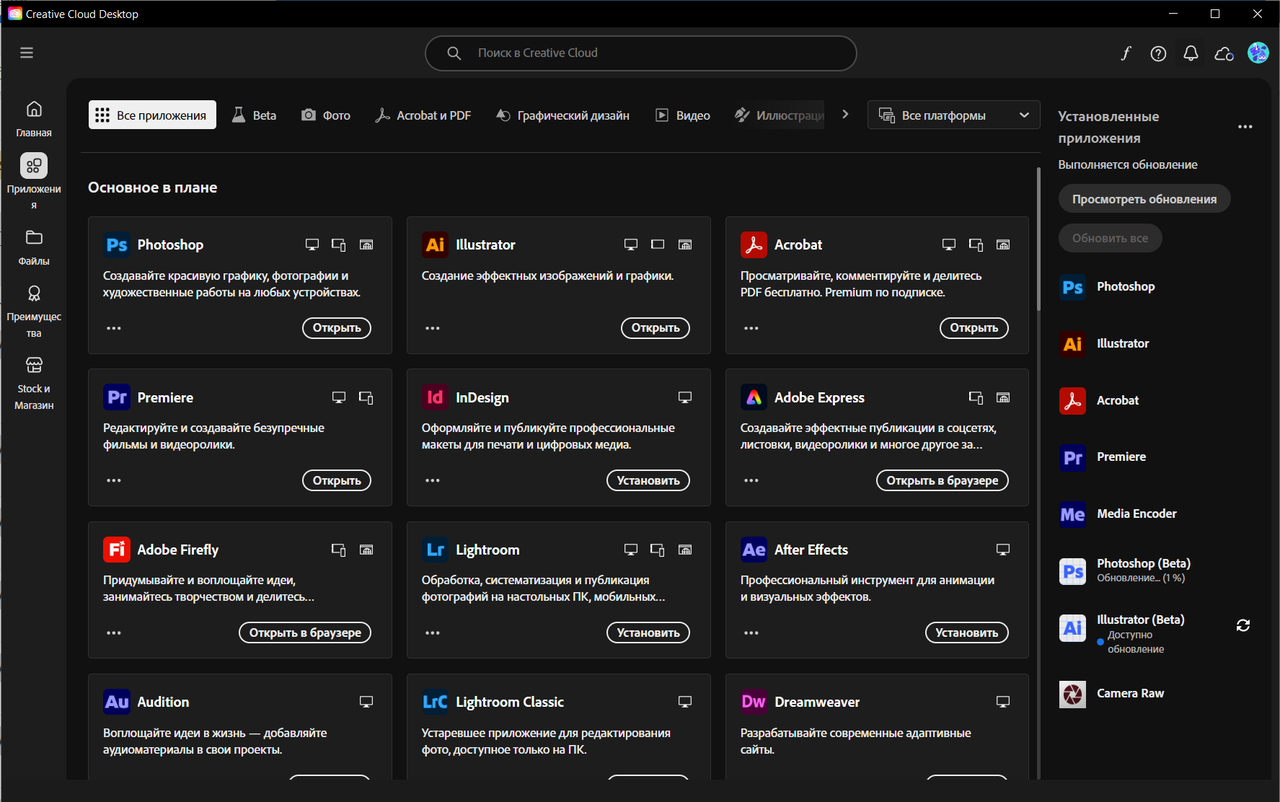Select Camera Raw icon in installed list

pos(1073,694)
